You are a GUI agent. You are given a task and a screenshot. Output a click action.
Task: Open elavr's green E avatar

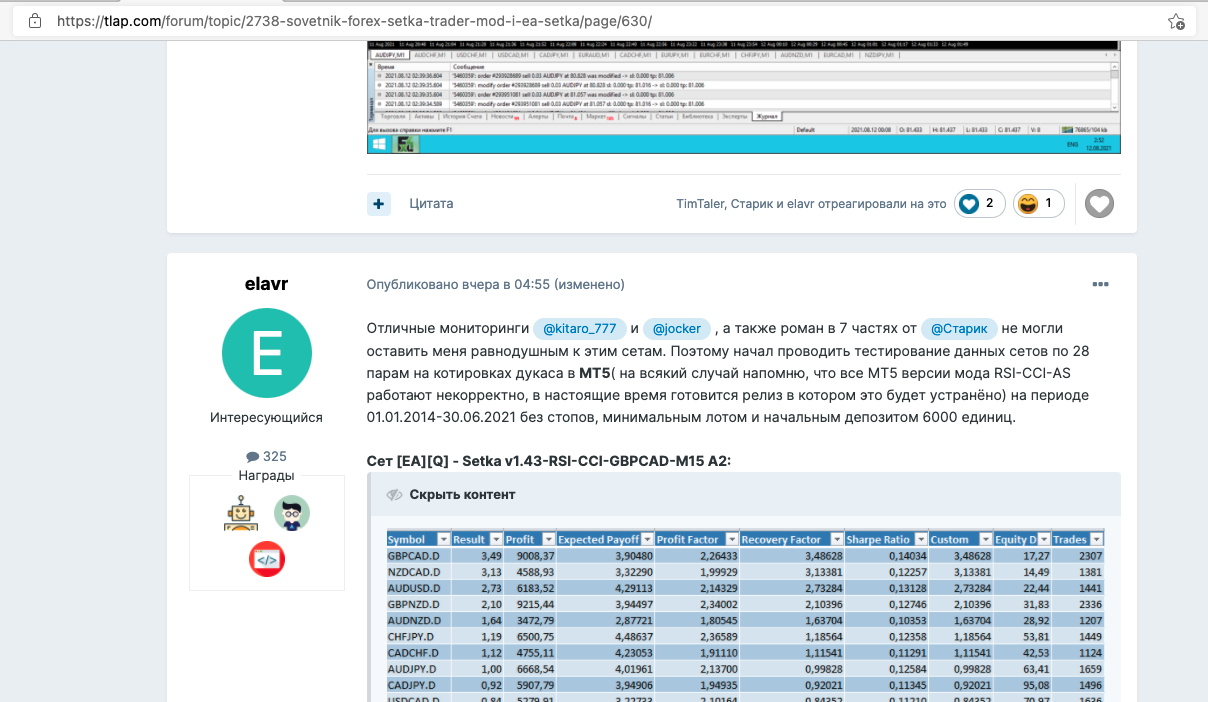tap(267, 353)
